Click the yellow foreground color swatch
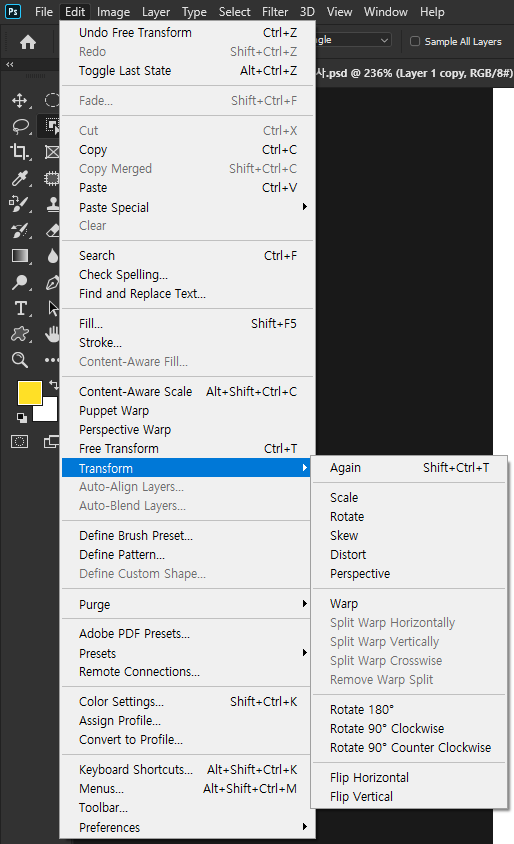Image resolution: width=514 pixels, height=844 pixels. pyautogui.click(x=28, y=391)
